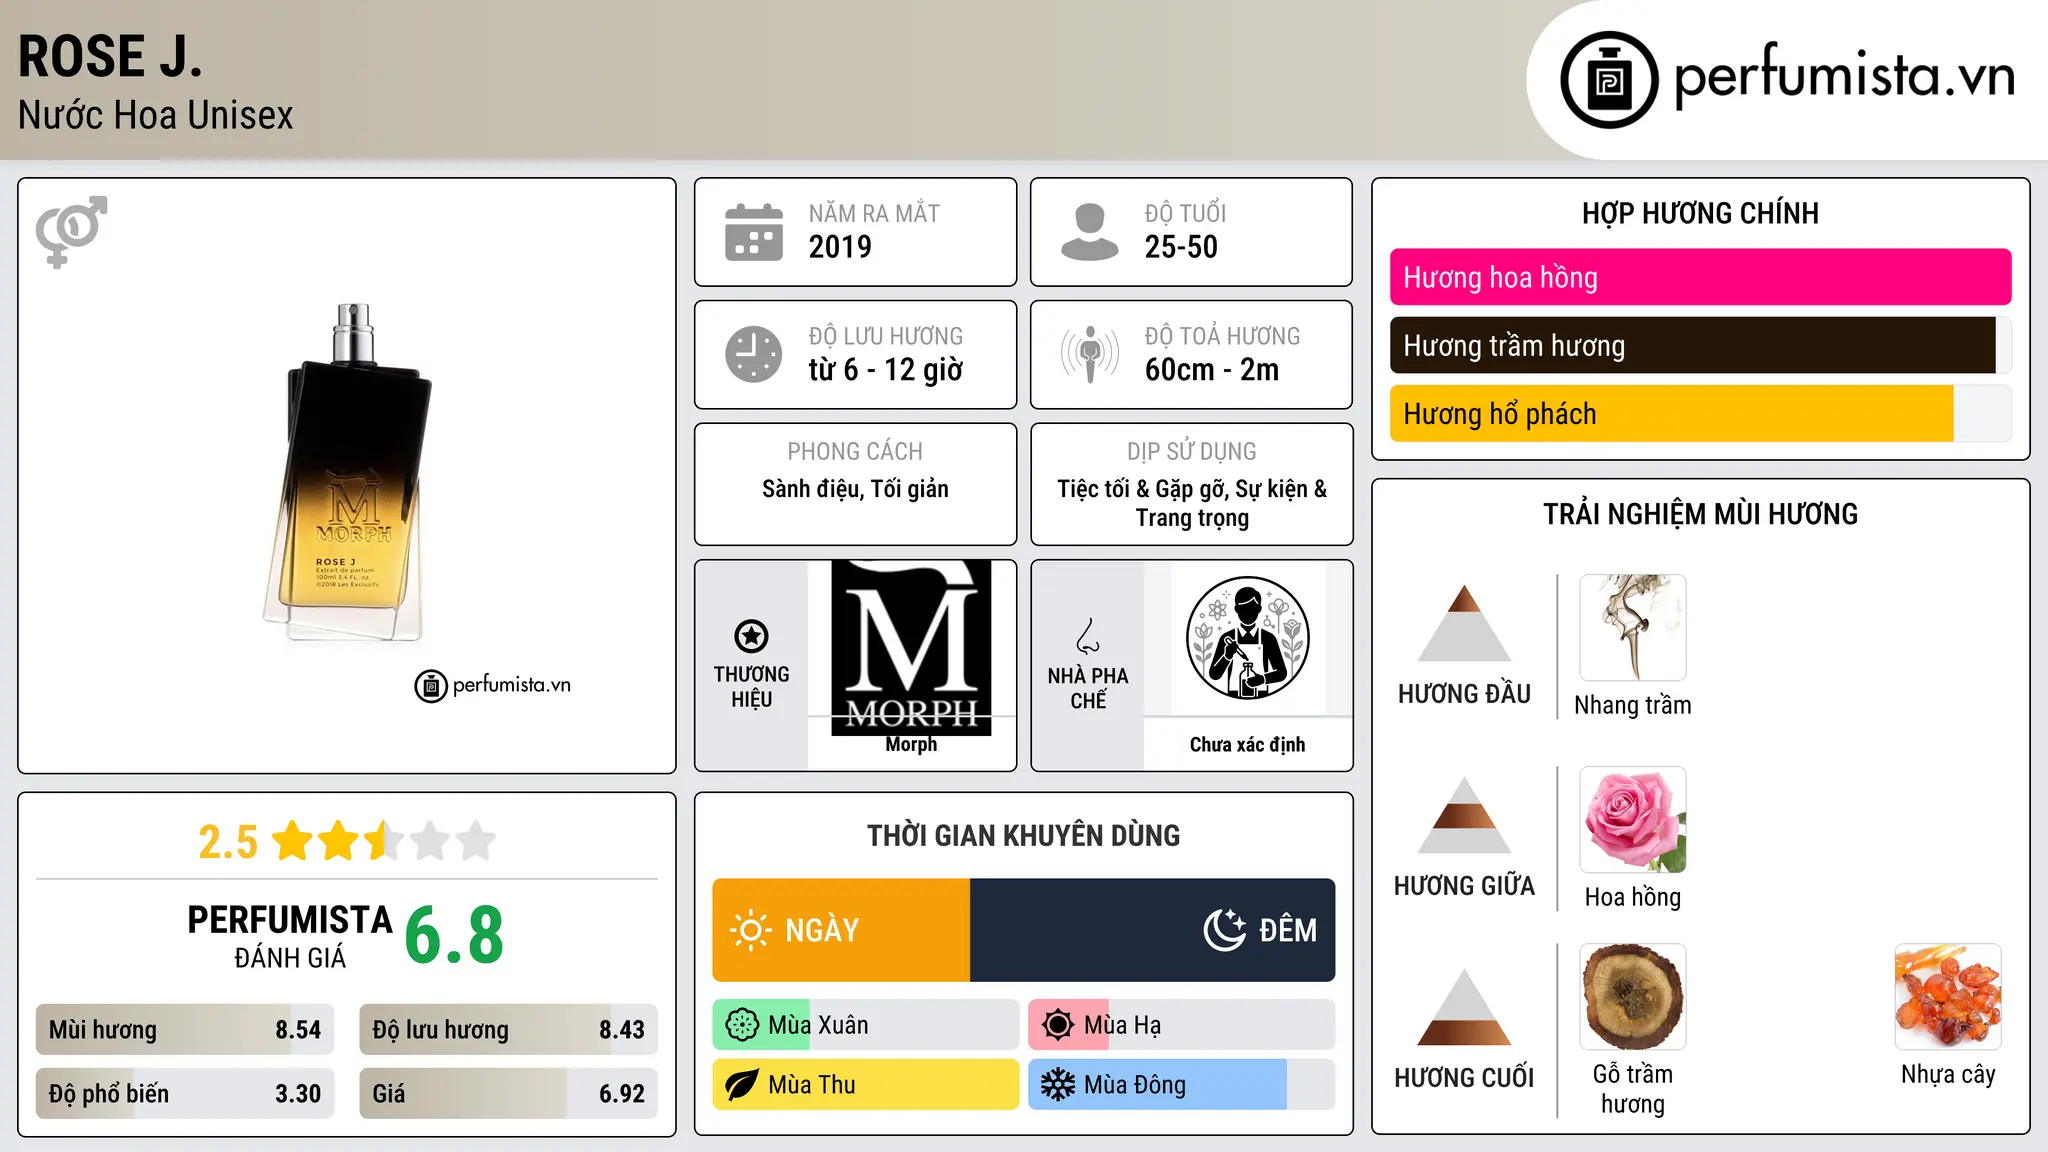This screenshot has width=2048, height=1152.
Task: Click the moon icon next to Đêm
Action: click(x=1225, y=930)
